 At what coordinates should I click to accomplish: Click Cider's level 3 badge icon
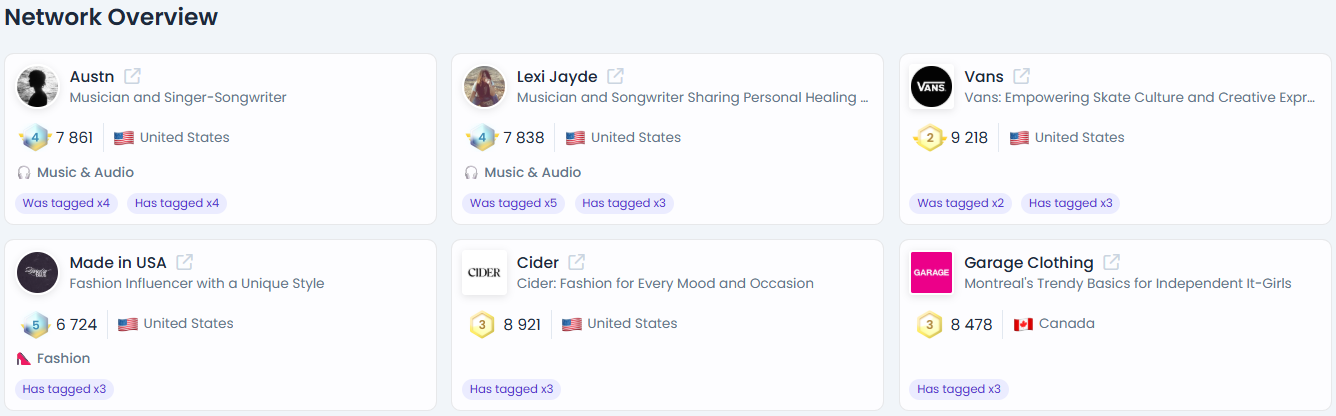482,325
